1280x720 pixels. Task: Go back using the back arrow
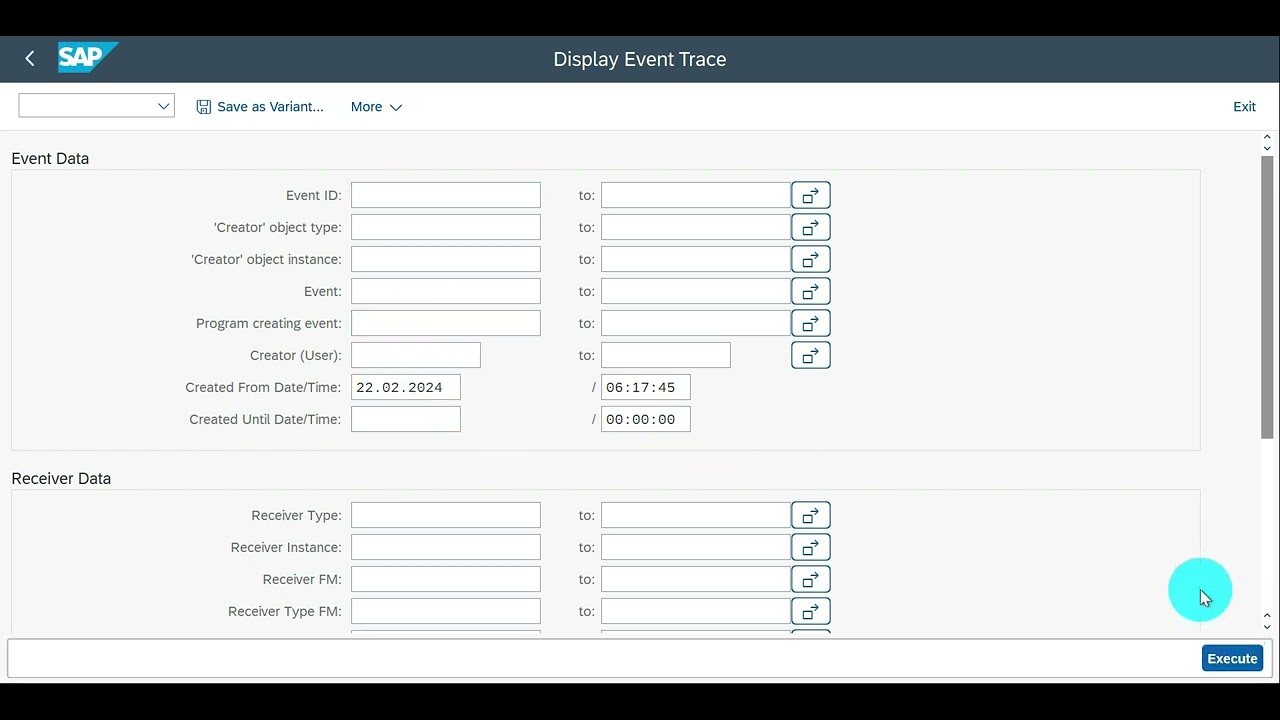point(30,59)
